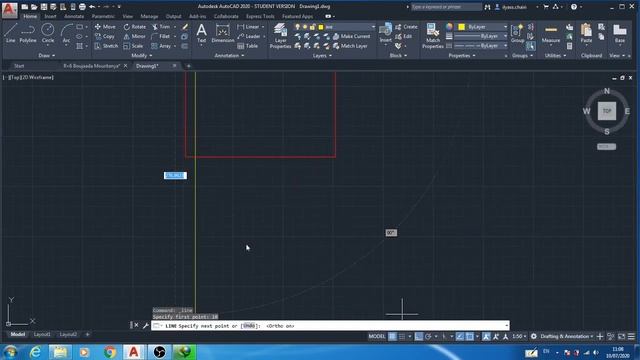Expand the Annotation panel
640x360 pixels.
(x=229, y=56)
